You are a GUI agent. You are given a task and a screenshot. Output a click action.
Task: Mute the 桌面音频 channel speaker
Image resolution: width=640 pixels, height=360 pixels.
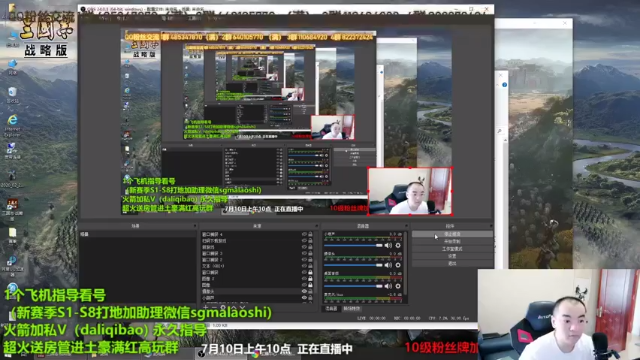coord(388,286)
